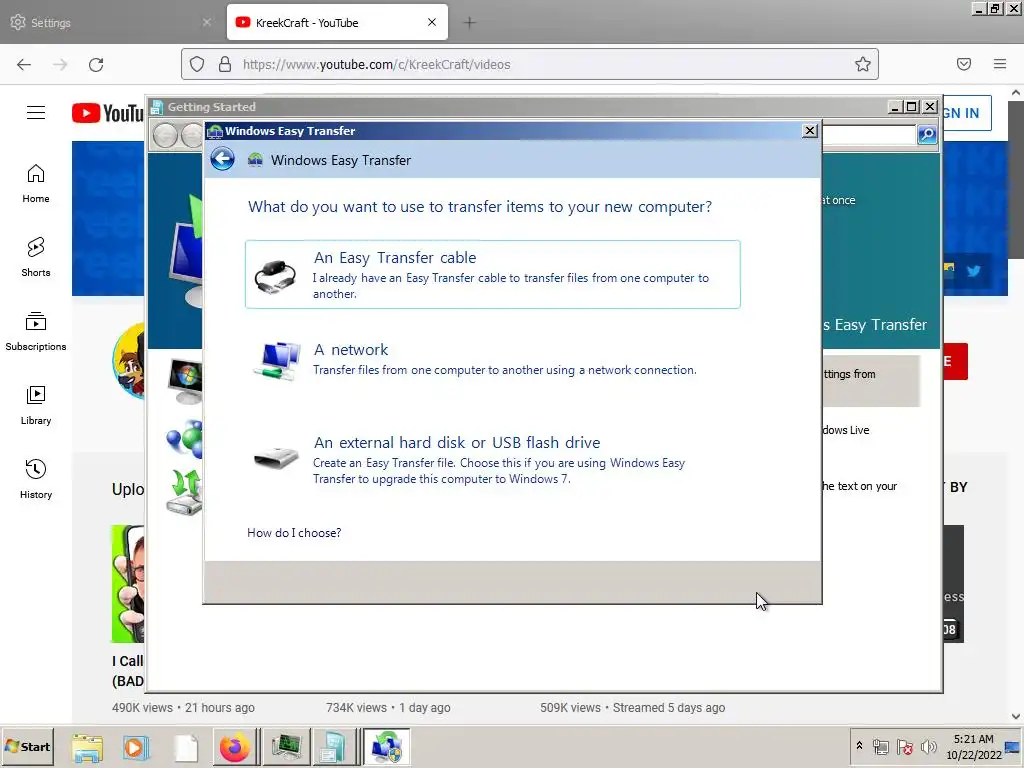The width and height of the screenshot is (1024, 768).
Task: Click the KreekCraft channel avatar
Action: tap(128, 360)
